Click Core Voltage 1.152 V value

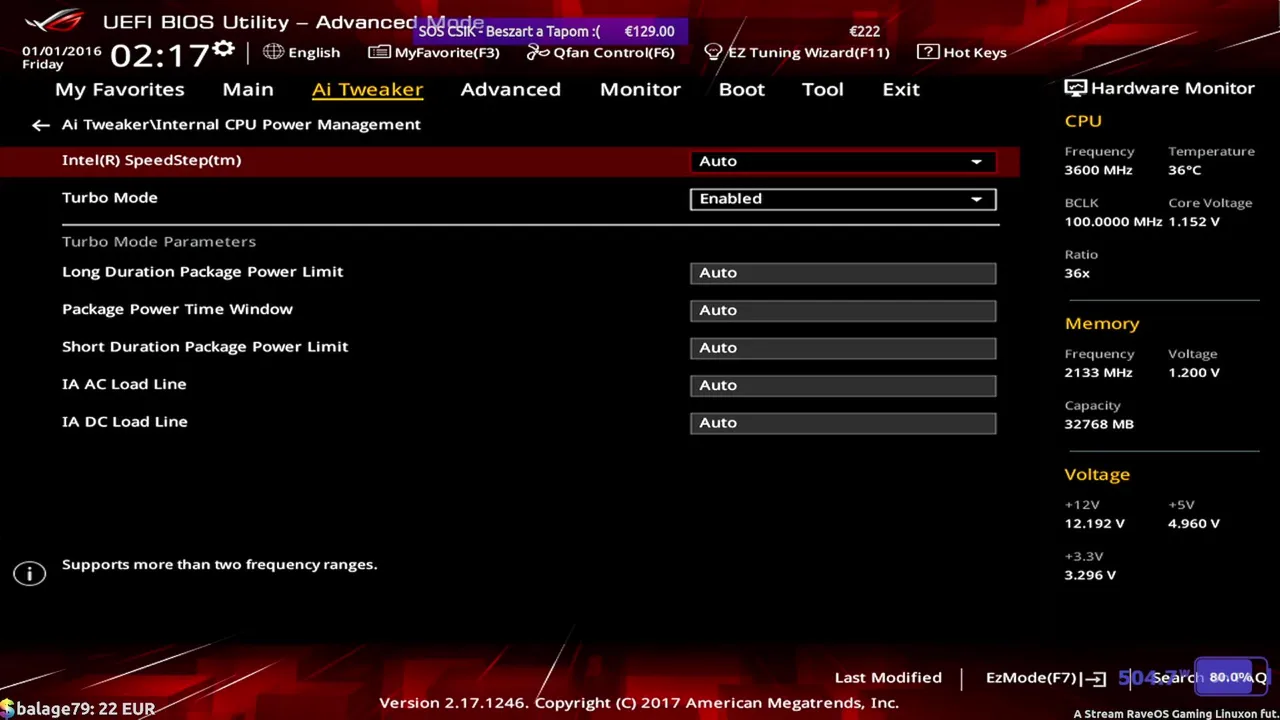pos(1194,221)
